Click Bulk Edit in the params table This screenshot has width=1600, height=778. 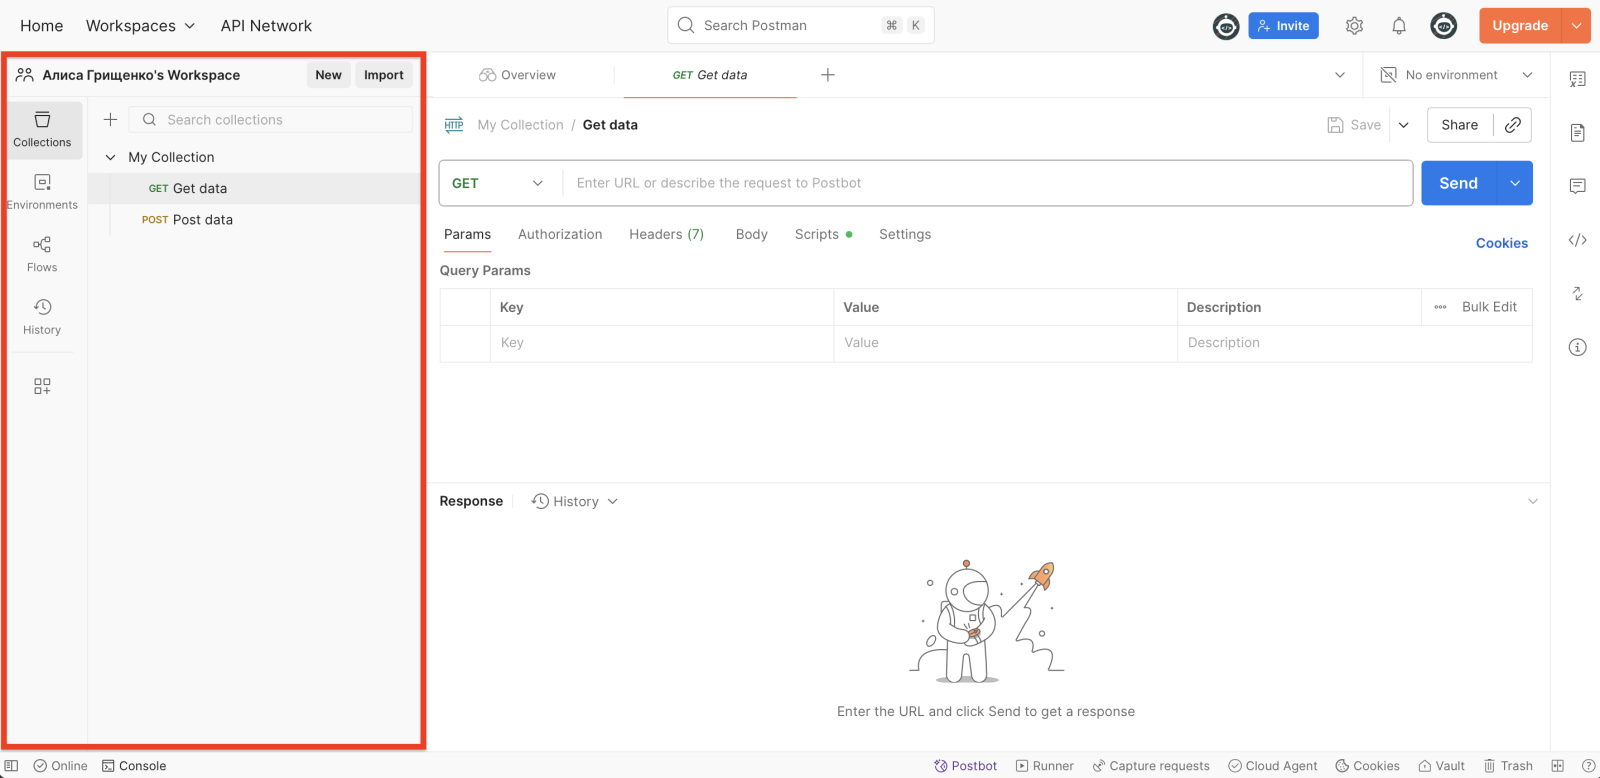1489,307
